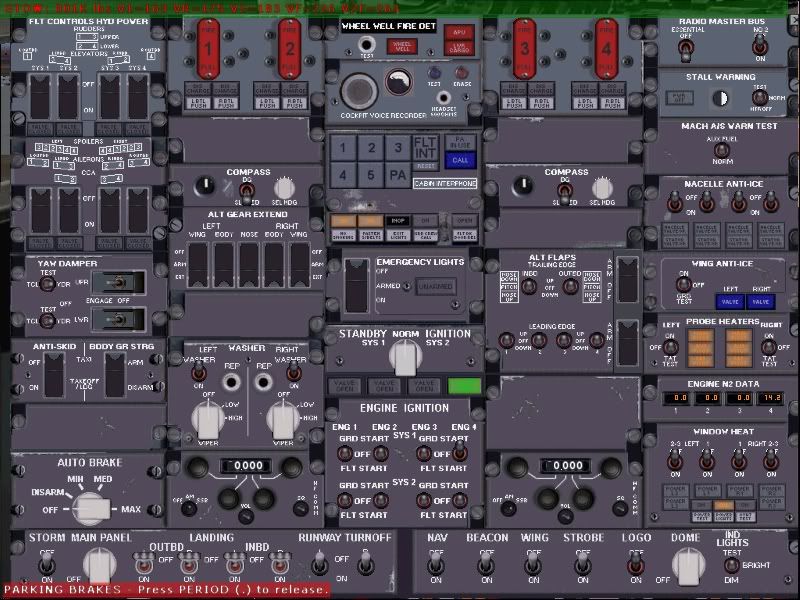Turn the MAIN PANEL lighting knob

(99, 566)
